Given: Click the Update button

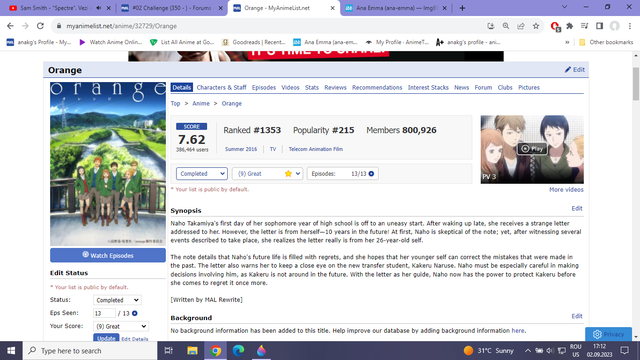Looking at the screenshot, I should (106, 338).
